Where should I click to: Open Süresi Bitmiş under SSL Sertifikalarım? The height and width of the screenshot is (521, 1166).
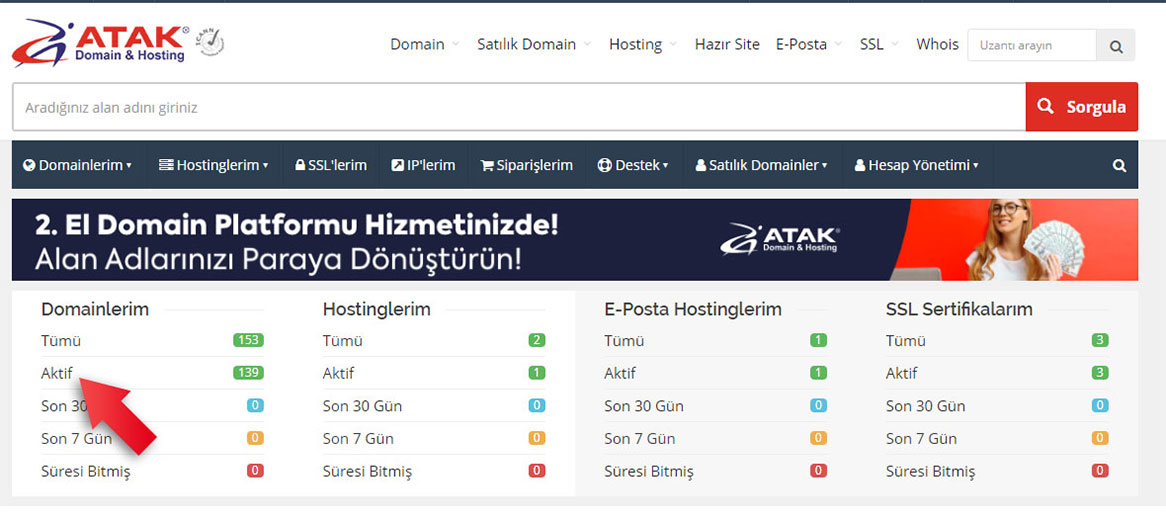pos(930,471)
